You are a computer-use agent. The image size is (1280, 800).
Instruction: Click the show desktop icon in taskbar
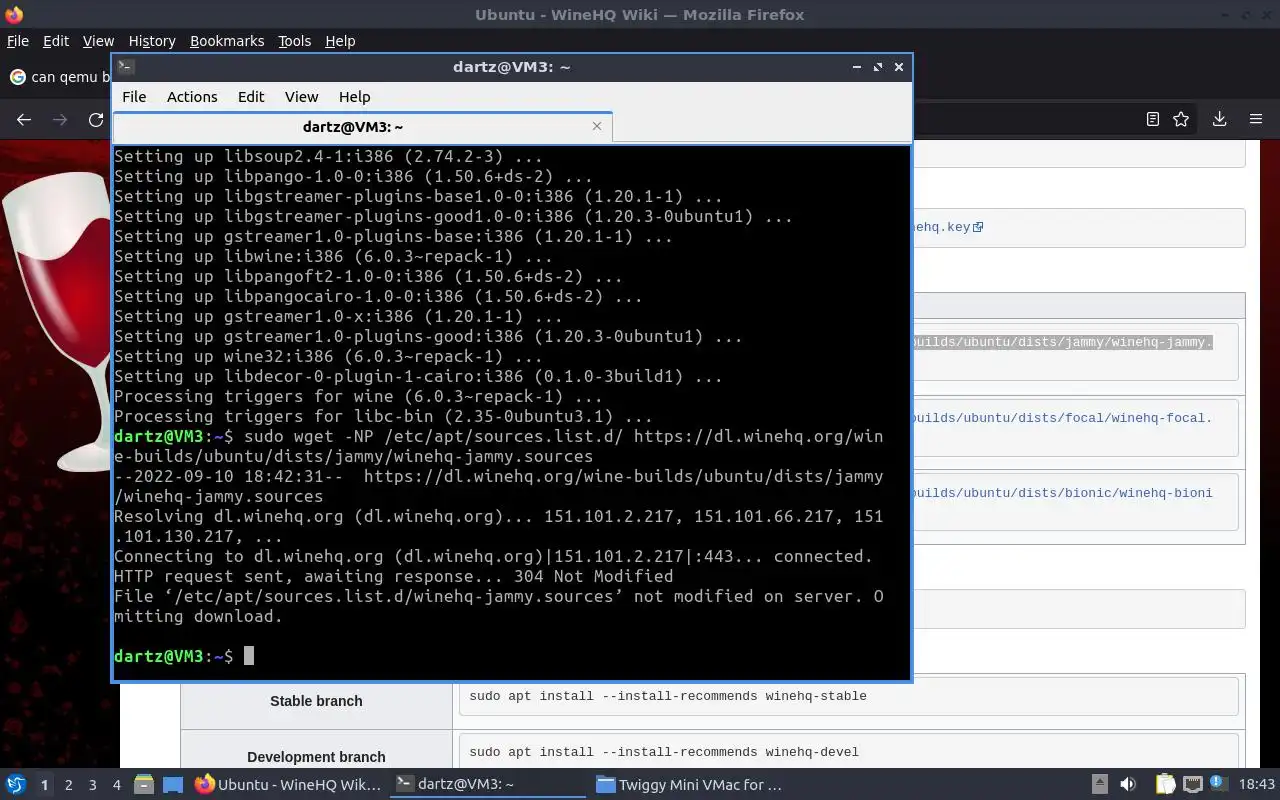click(x=172, y=785)
